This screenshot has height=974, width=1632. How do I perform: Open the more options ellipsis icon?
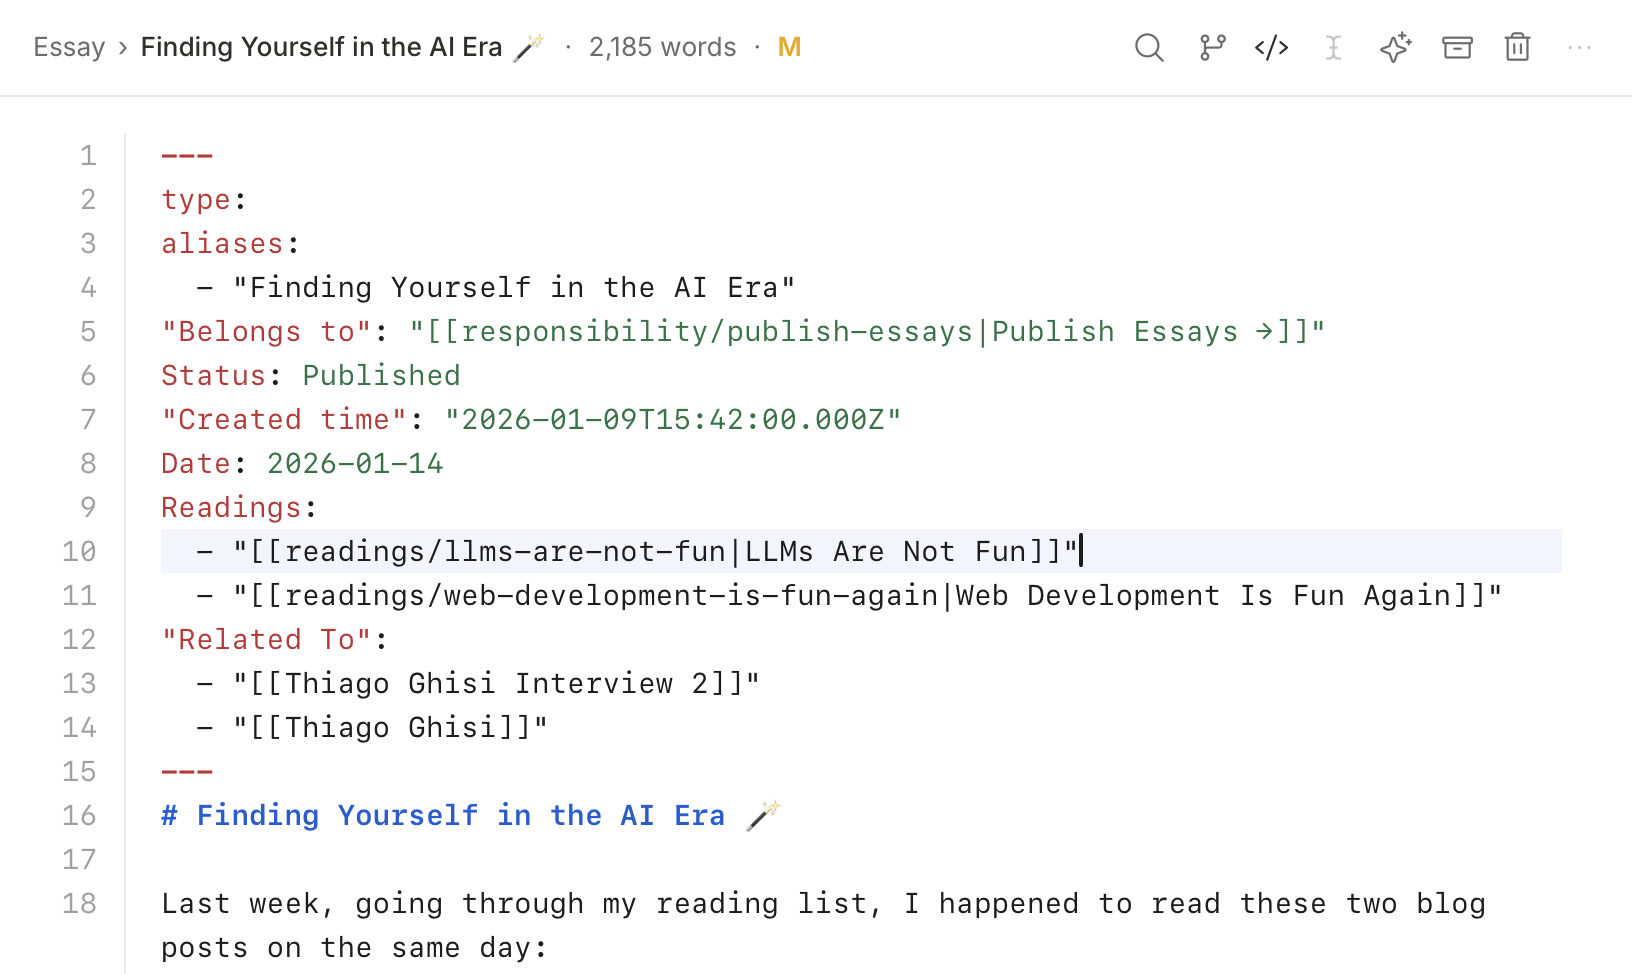[x=1579, y=47]
